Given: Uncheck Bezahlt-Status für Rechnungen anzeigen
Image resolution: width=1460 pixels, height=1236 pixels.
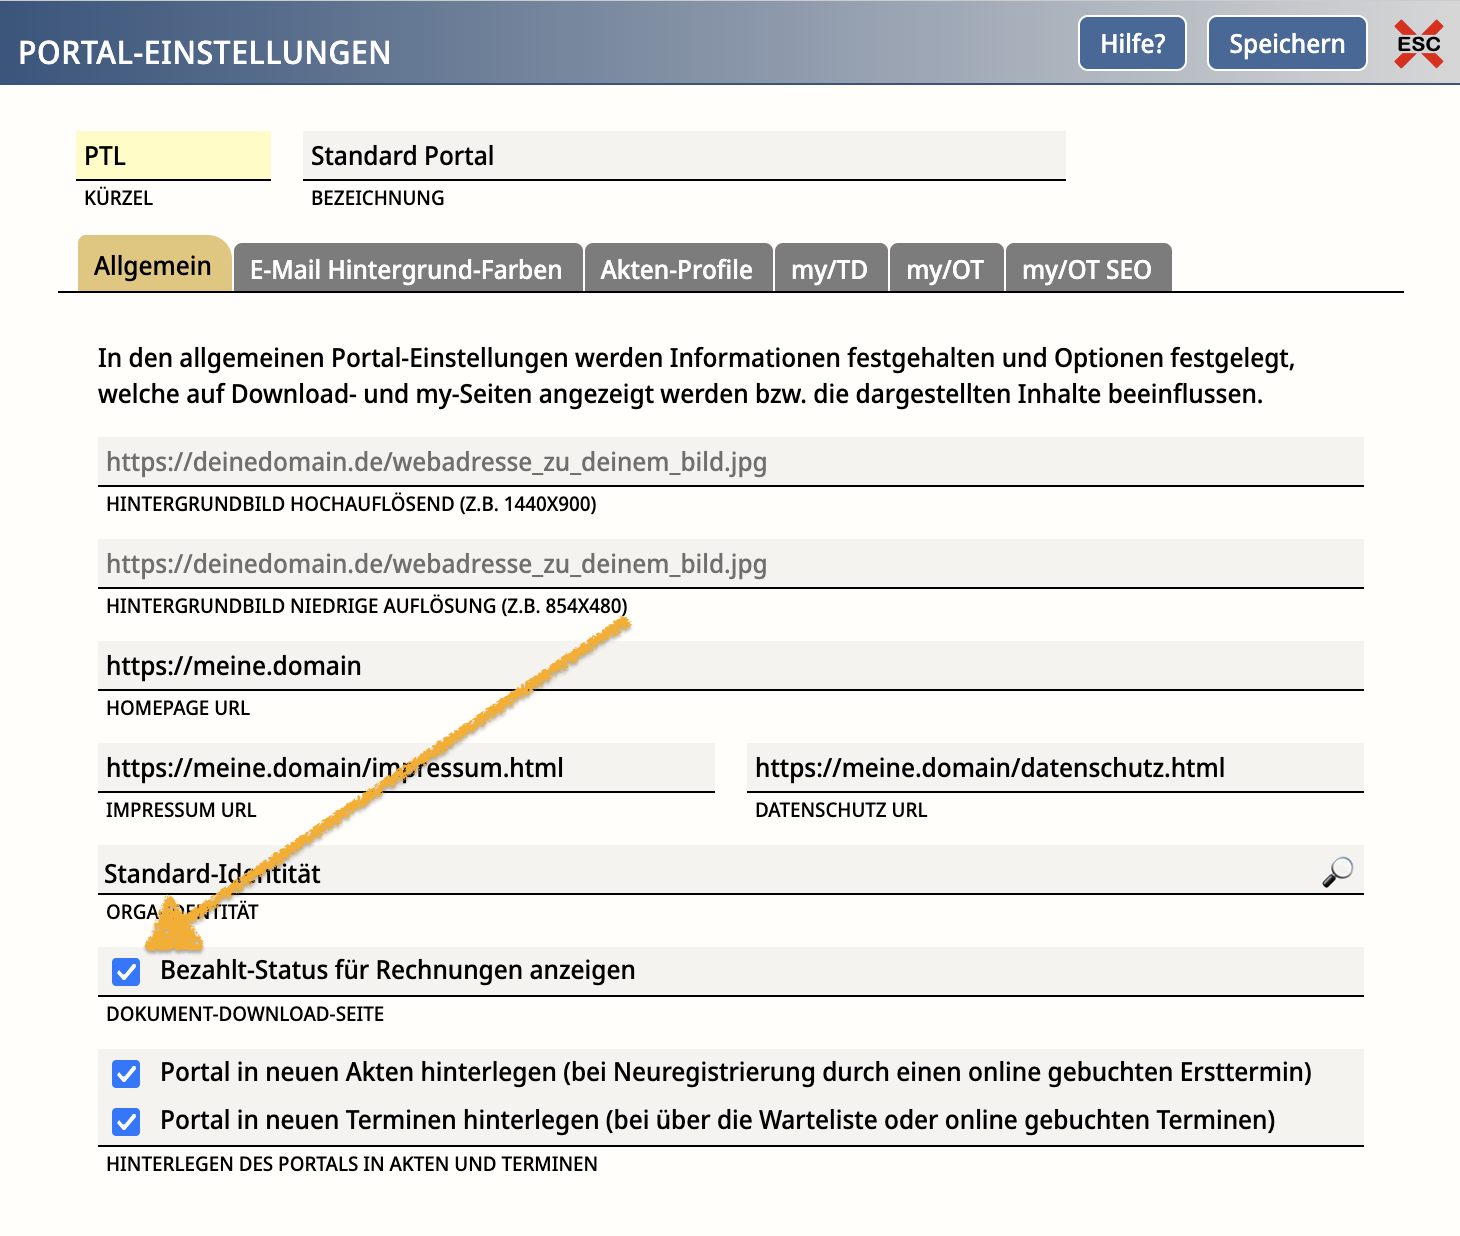Looking at the screenshot, I should coord(127,971).
